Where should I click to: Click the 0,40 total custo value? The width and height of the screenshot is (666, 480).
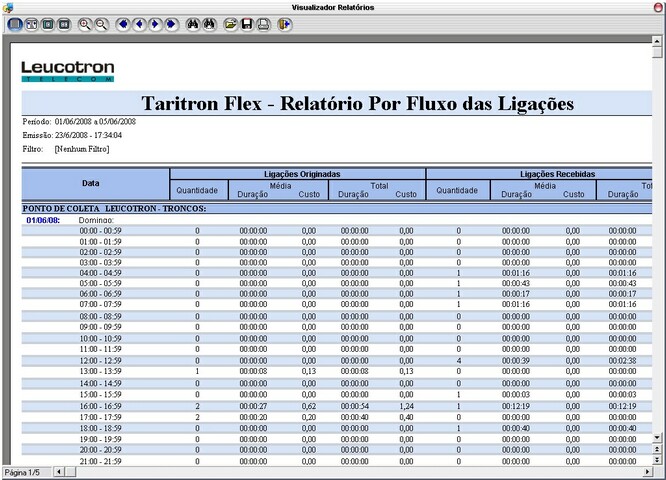point(406,417)
